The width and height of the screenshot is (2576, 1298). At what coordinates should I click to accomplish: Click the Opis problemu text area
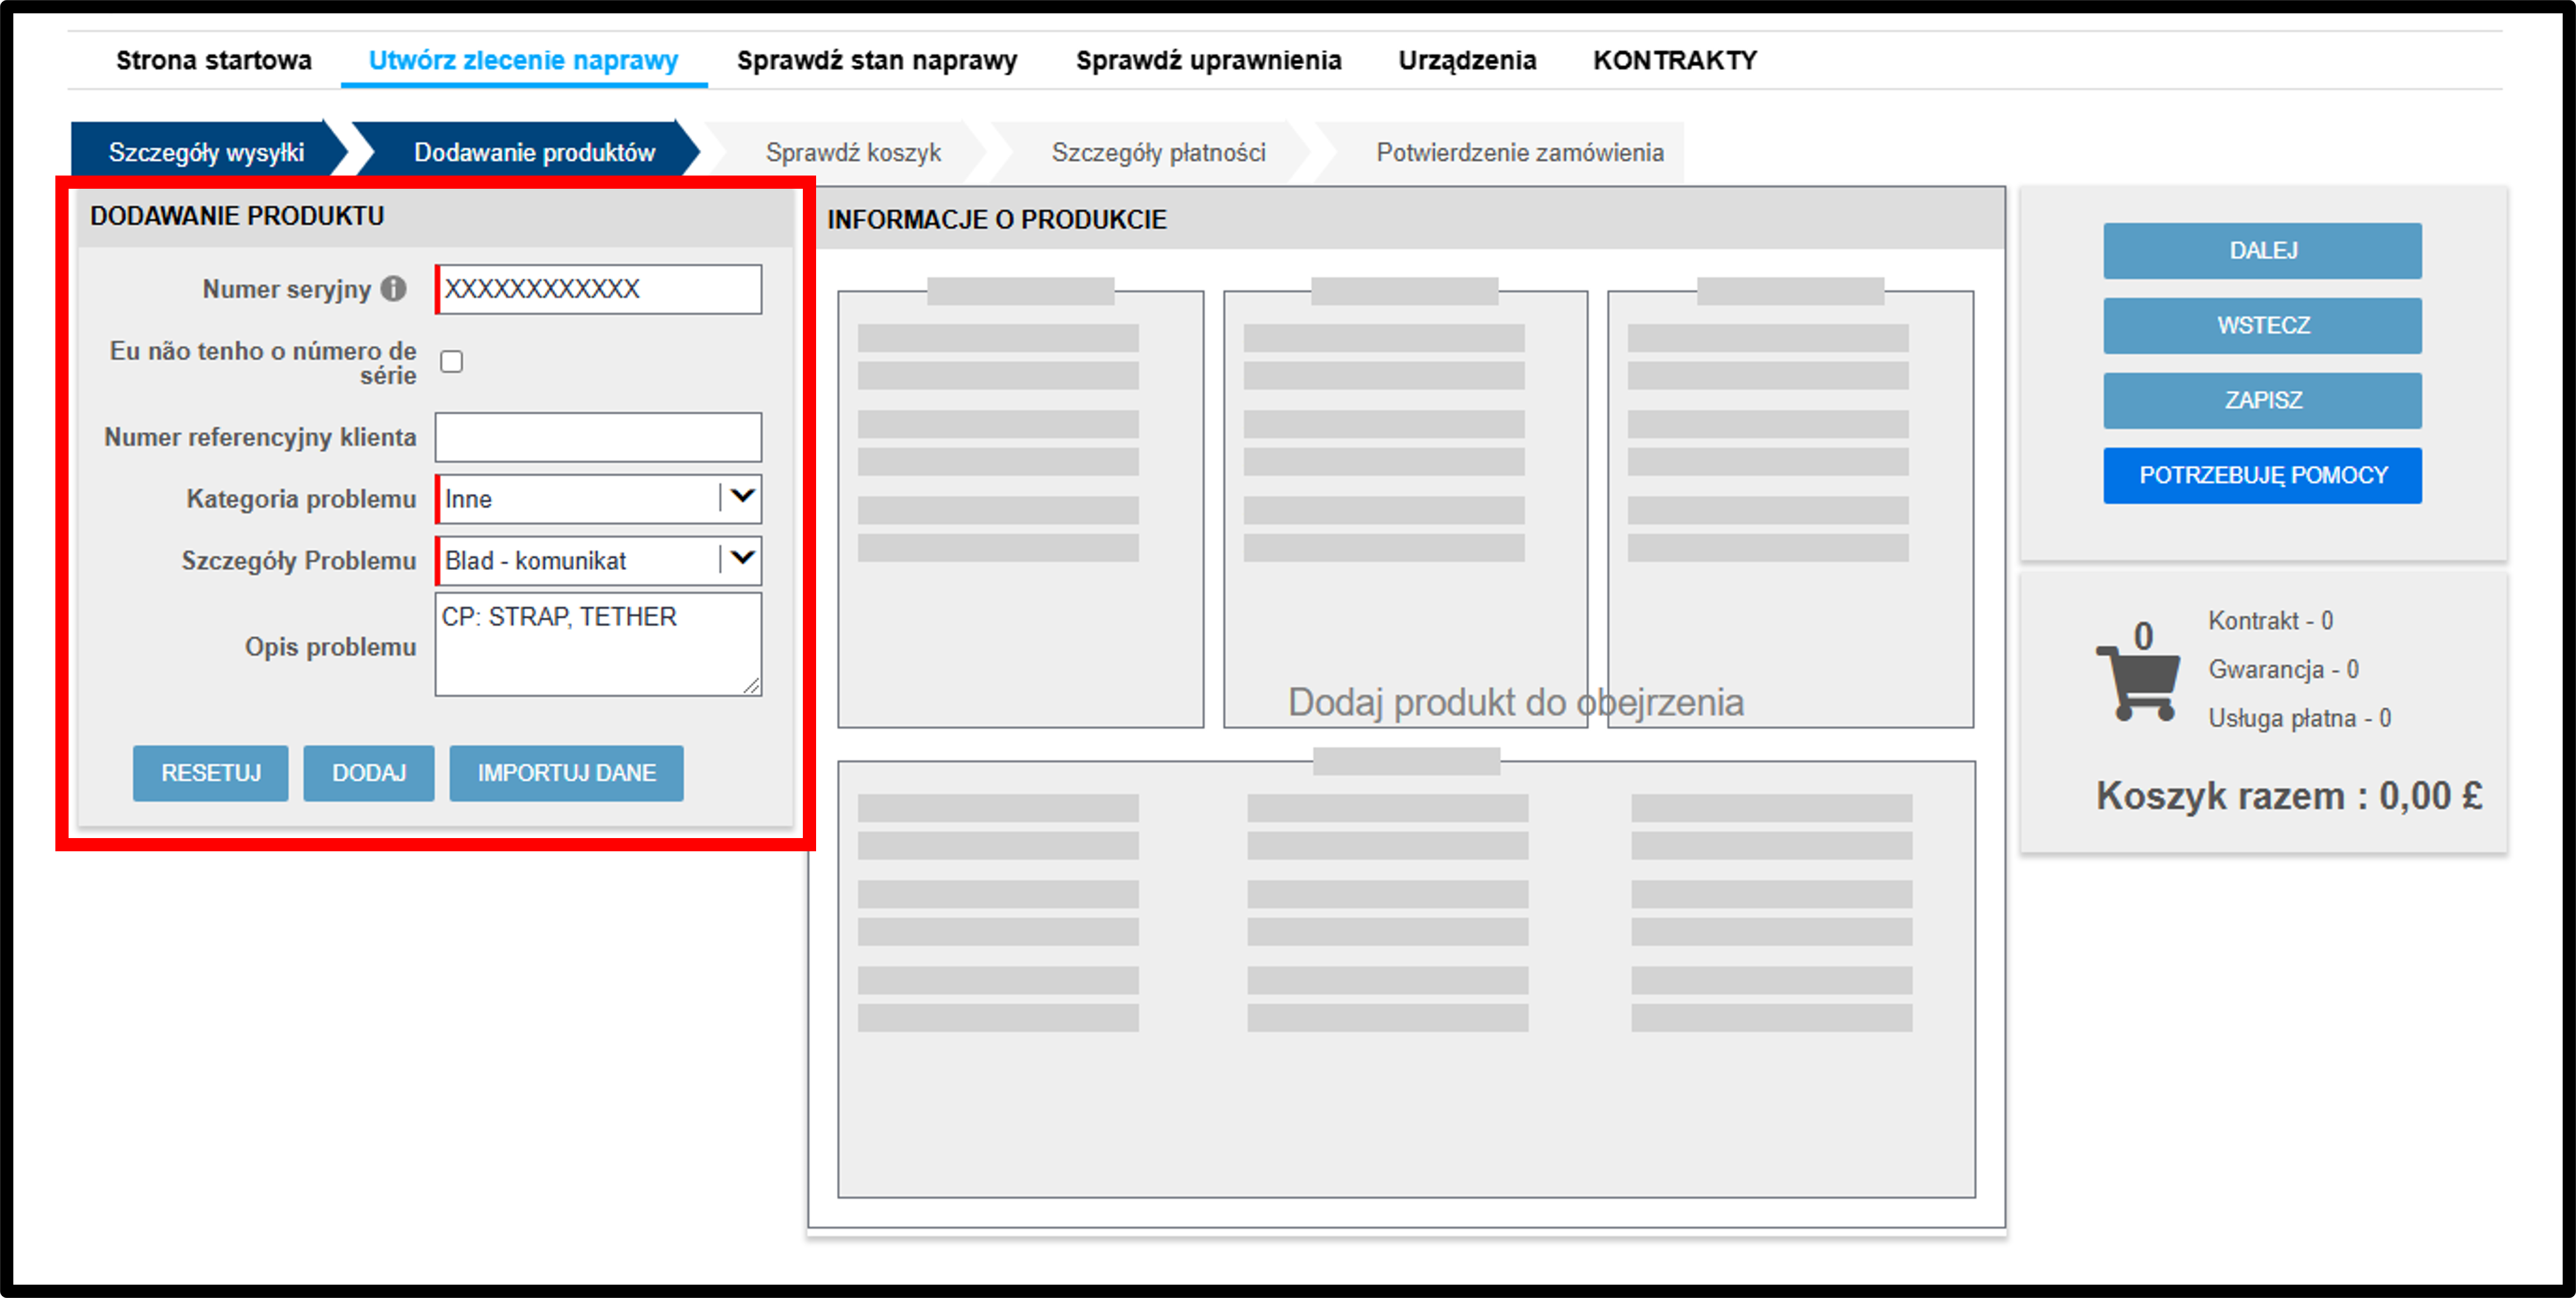point(599,645)
